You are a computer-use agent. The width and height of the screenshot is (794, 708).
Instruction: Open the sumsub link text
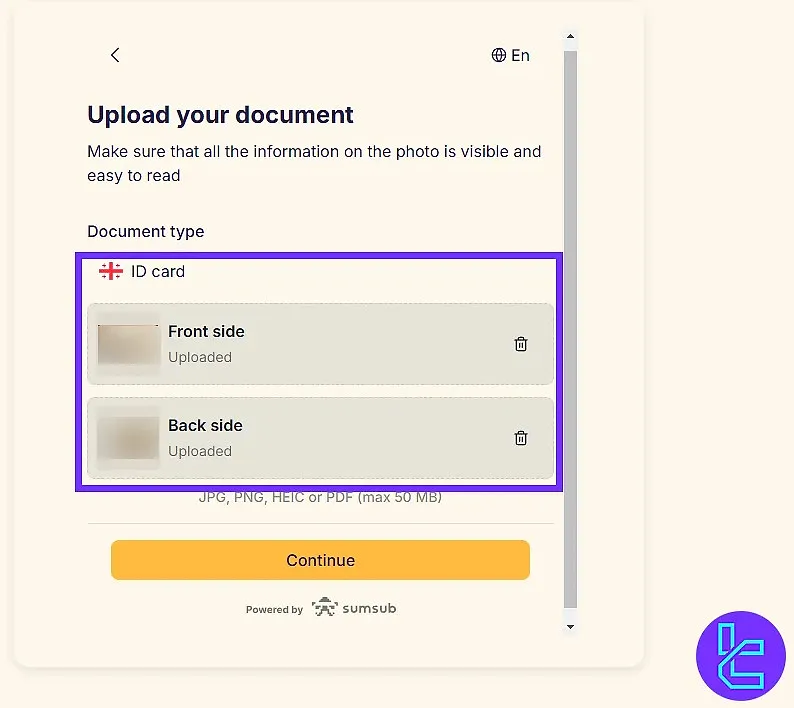point(369,608)
